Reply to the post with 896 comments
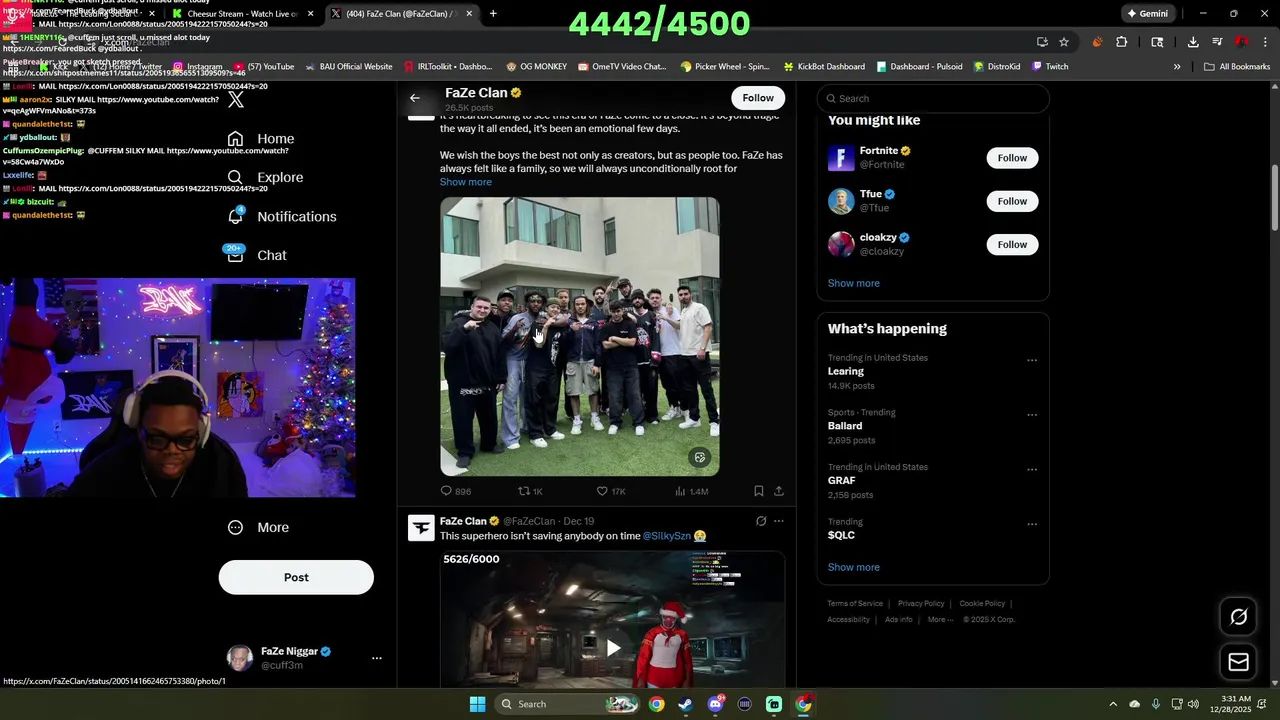The height and width of the screenshot is (720, 1280). click(456, 491)
